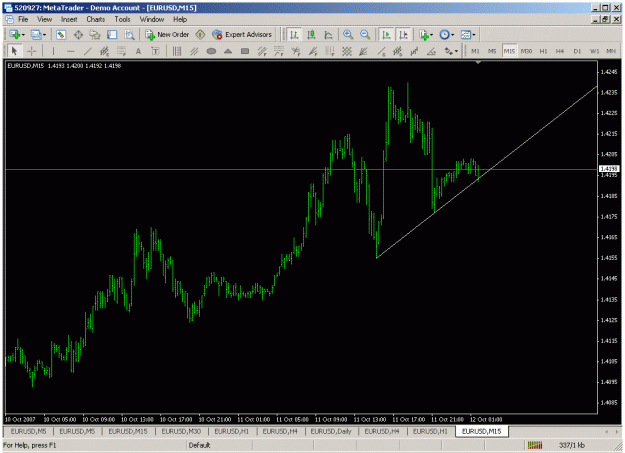Select the Trendline drawing tool
The width and height of the screenshot is (625, 453).
pyautogui.click(x=88, y=51)
